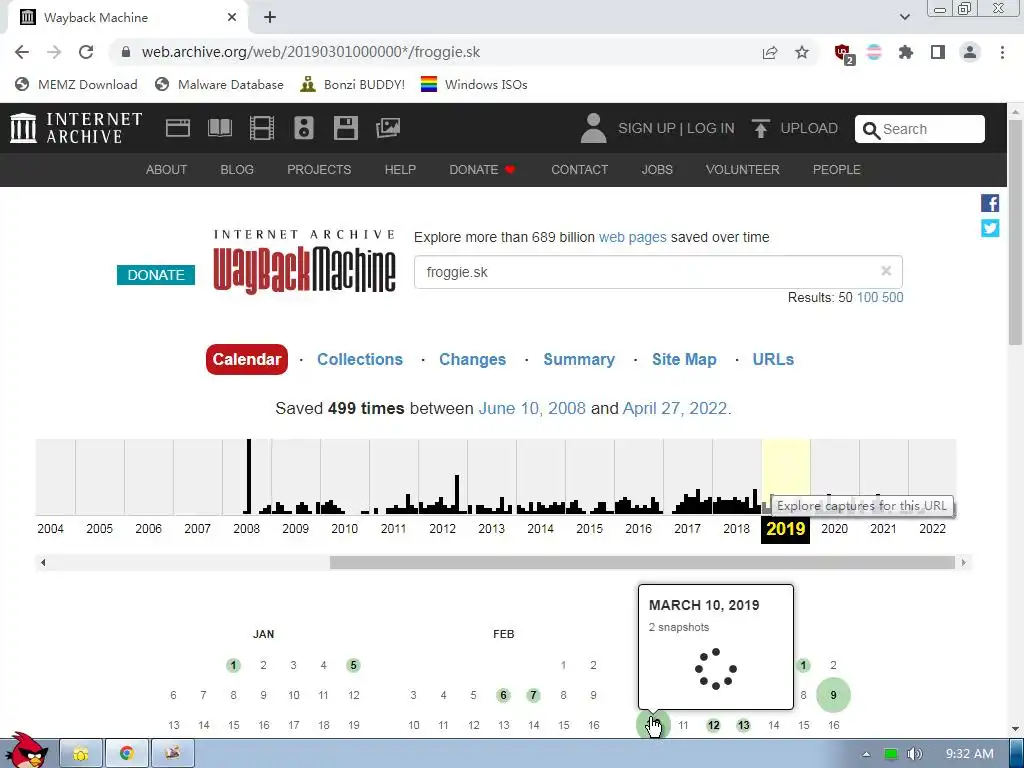
Task: Switch to the Summary tab
Action: (579, 359)
